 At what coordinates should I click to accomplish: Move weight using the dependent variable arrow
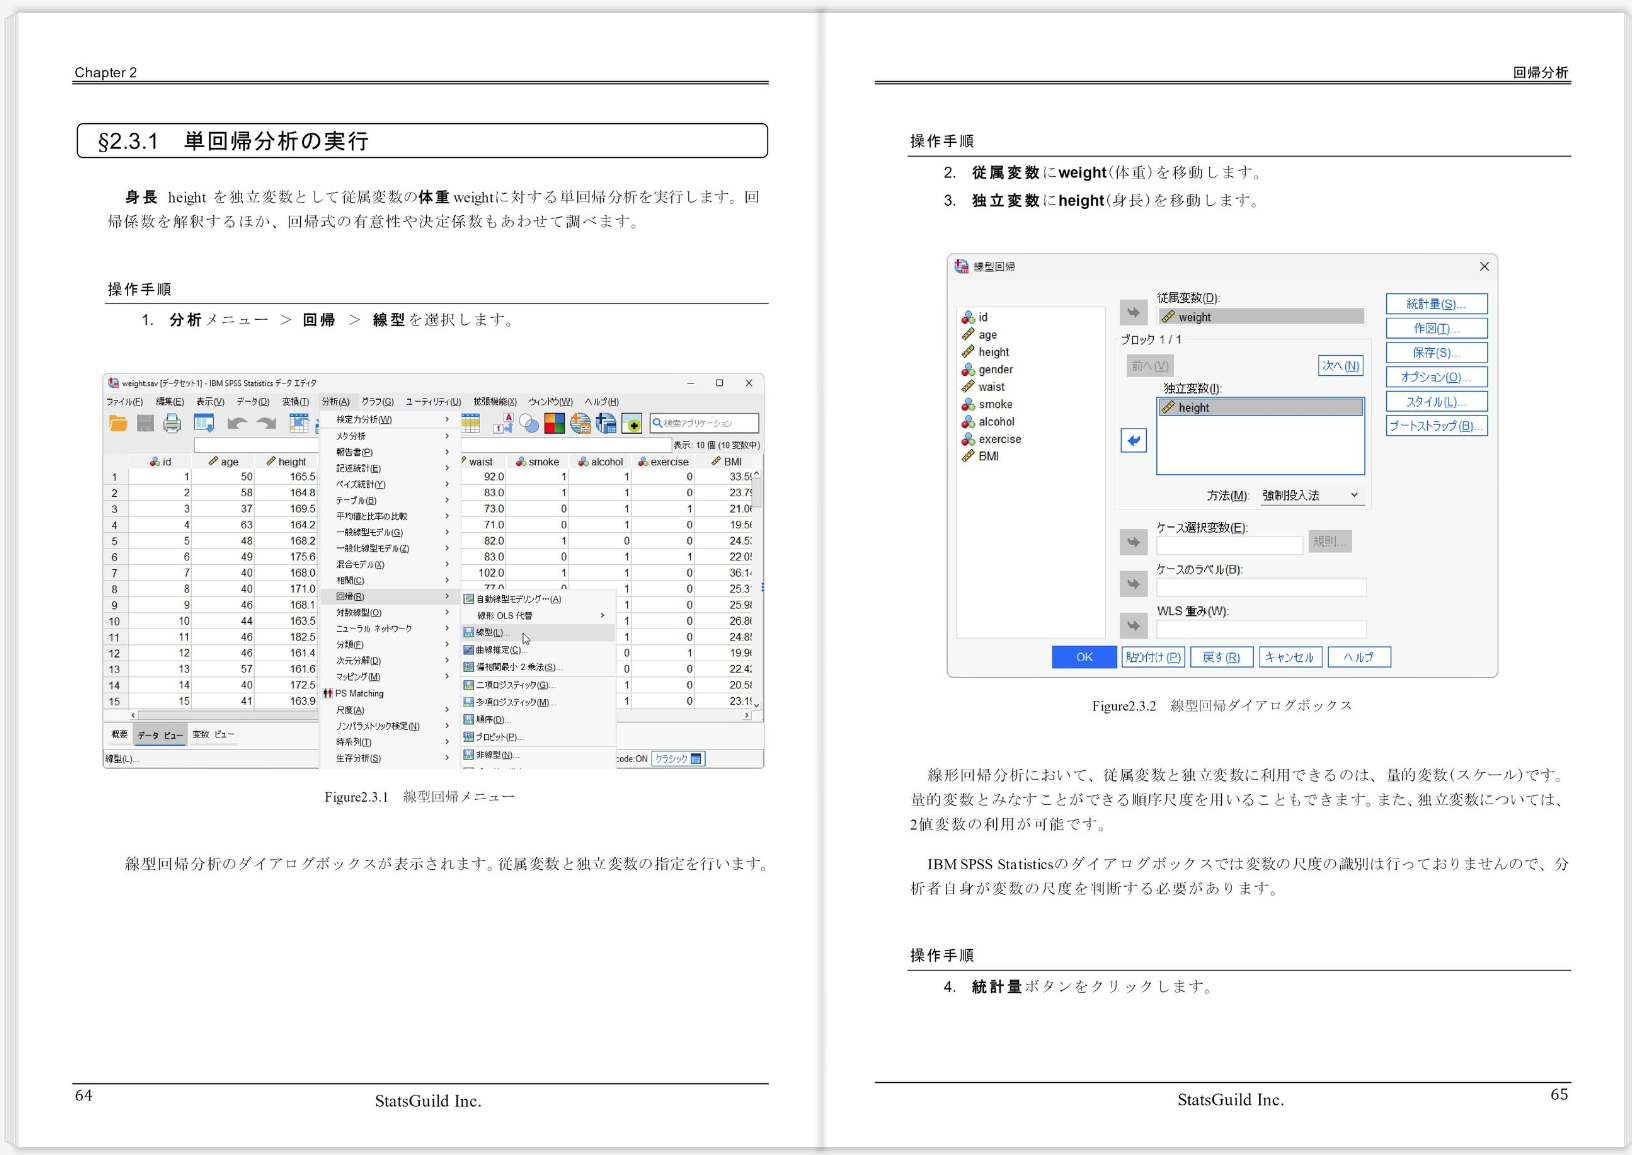(1134, 312)
